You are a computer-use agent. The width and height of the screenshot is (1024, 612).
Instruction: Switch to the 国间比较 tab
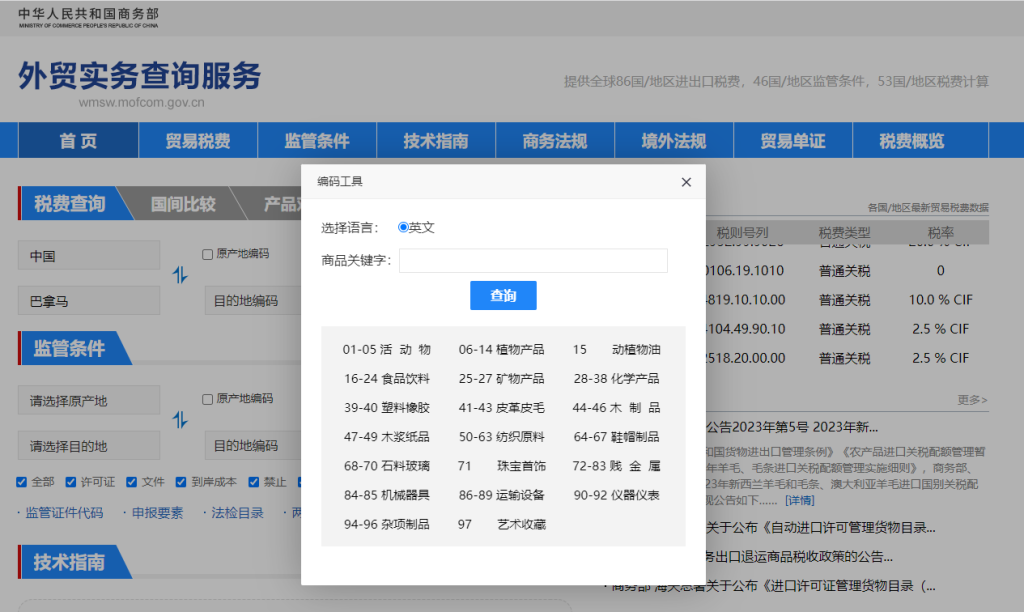pos(183,204)
